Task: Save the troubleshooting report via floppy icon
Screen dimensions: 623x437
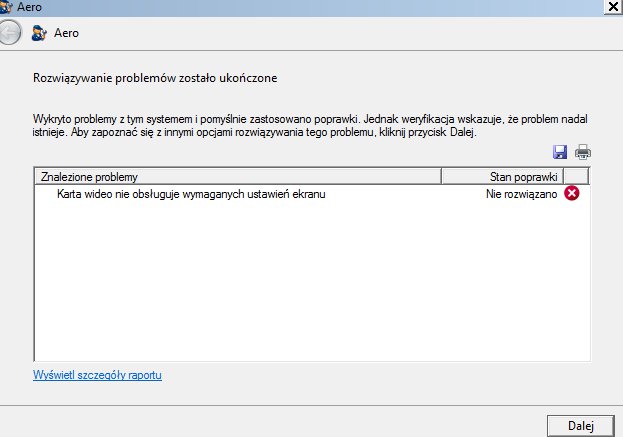Action: (x=560, y=152)
